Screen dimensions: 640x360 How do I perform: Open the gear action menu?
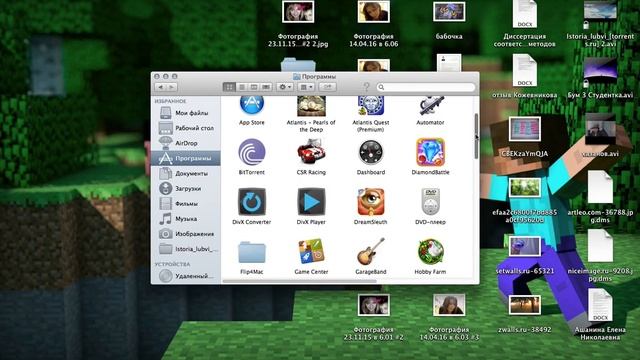[285, 87]
